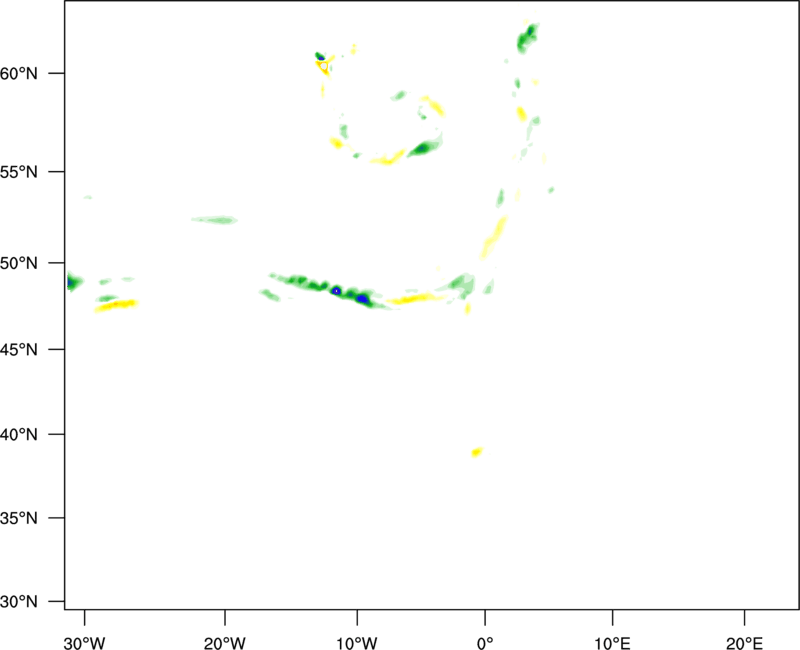800x650 pixels.
Task: Click the 35°N latitude label
Action: click(19, 518)
